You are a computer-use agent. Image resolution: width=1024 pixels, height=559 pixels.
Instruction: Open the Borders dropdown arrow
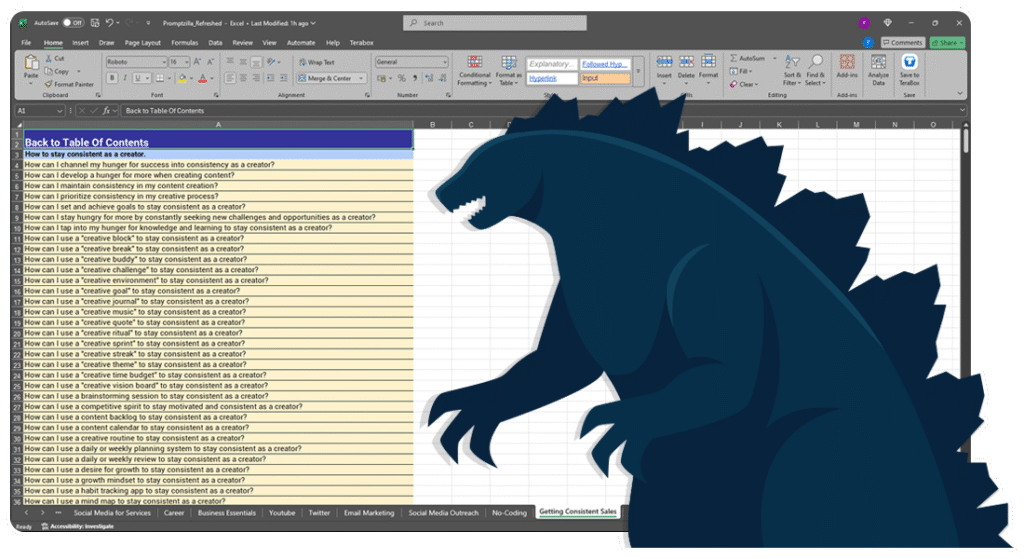[168, 78]
